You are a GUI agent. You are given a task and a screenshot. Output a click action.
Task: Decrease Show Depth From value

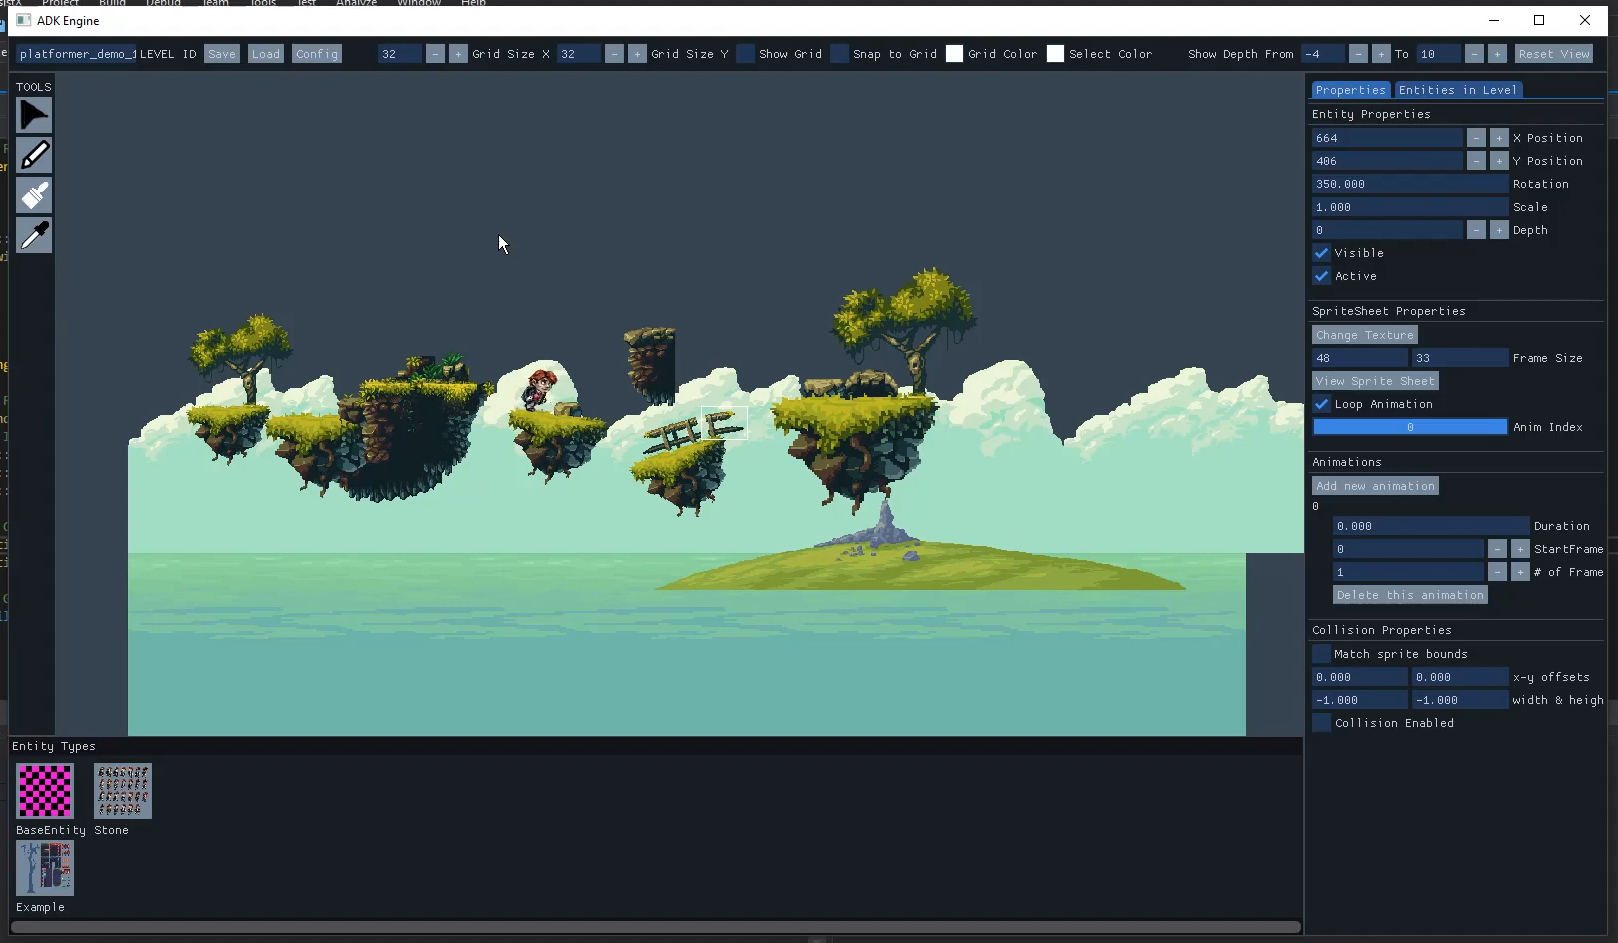(x=1358, y=54)
